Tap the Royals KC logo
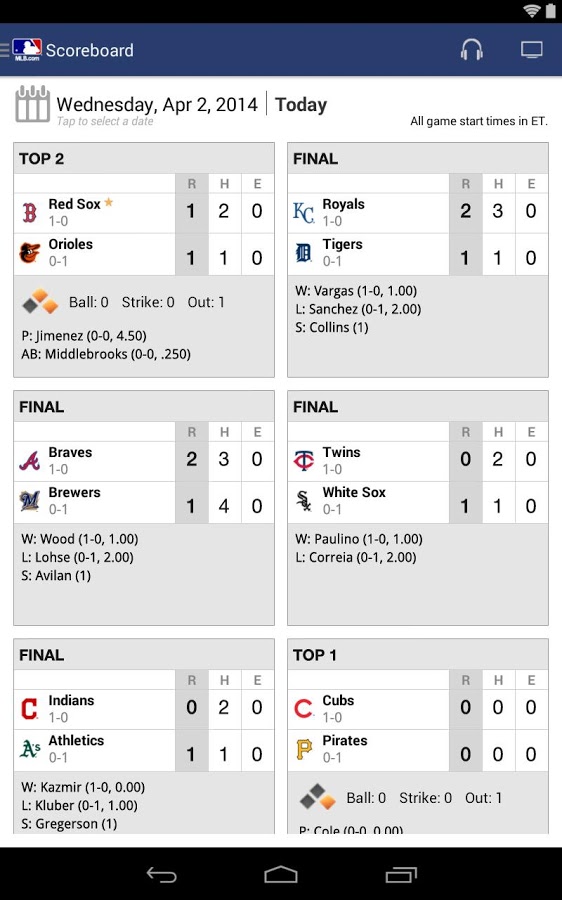562x900 pixels. tap(304, 212)
